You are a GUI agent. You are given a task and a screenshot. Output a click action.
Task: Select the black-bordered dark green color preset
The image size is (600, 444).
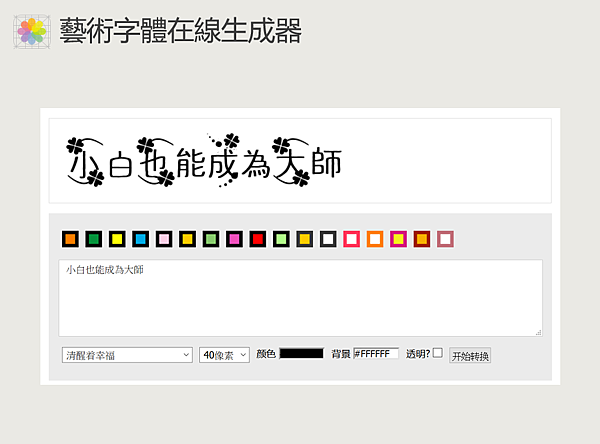[94, 239]
